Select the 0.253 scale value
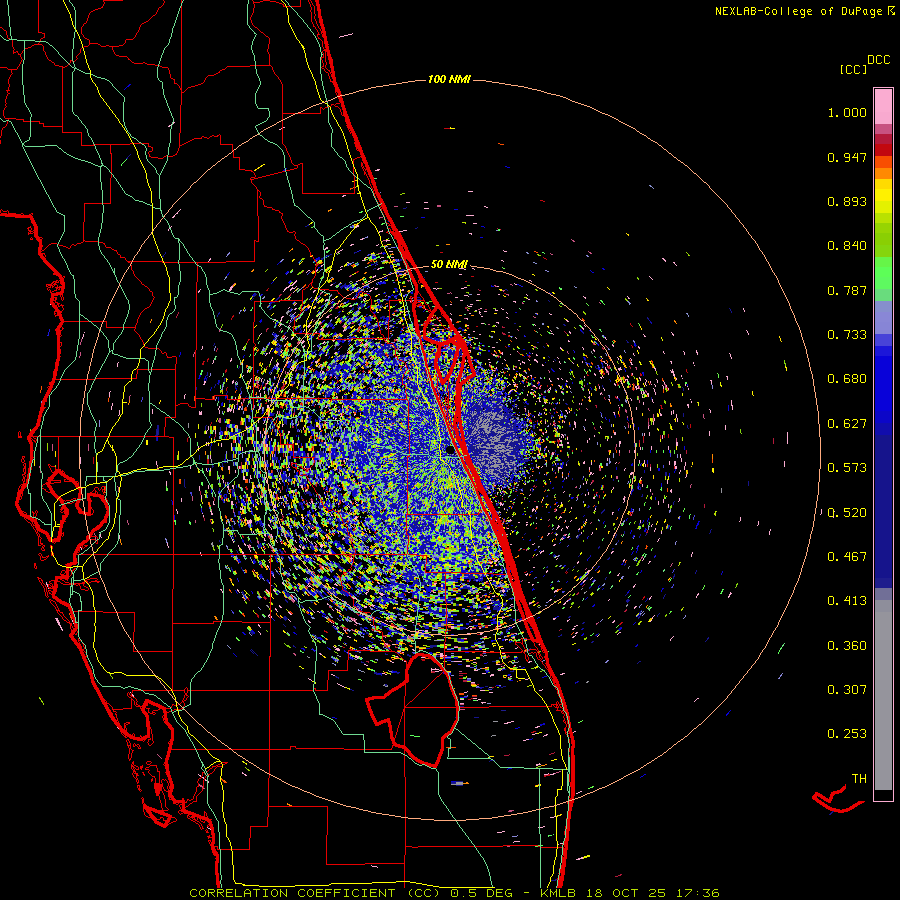This screenshot has width=900, height=900. (847, 734)
